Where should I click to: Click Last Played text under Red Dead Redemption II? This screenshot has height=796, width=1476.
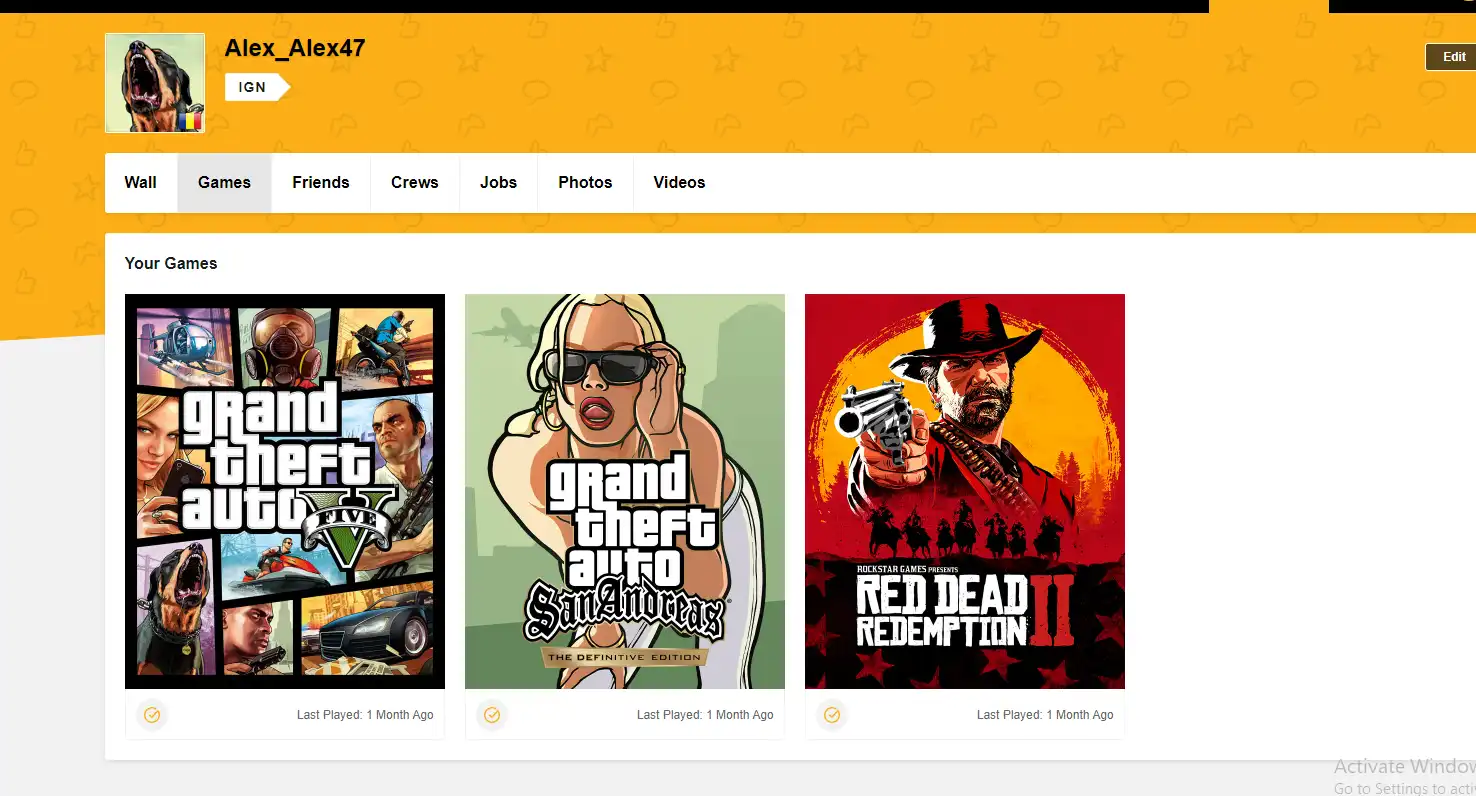point(1045,715)
